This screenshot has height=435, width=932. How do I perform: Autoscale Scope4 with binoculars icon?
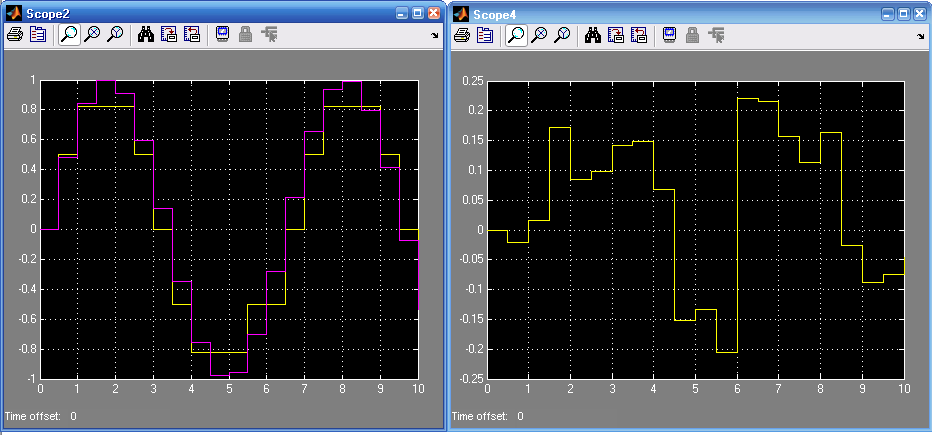click(x=593, y=35)
